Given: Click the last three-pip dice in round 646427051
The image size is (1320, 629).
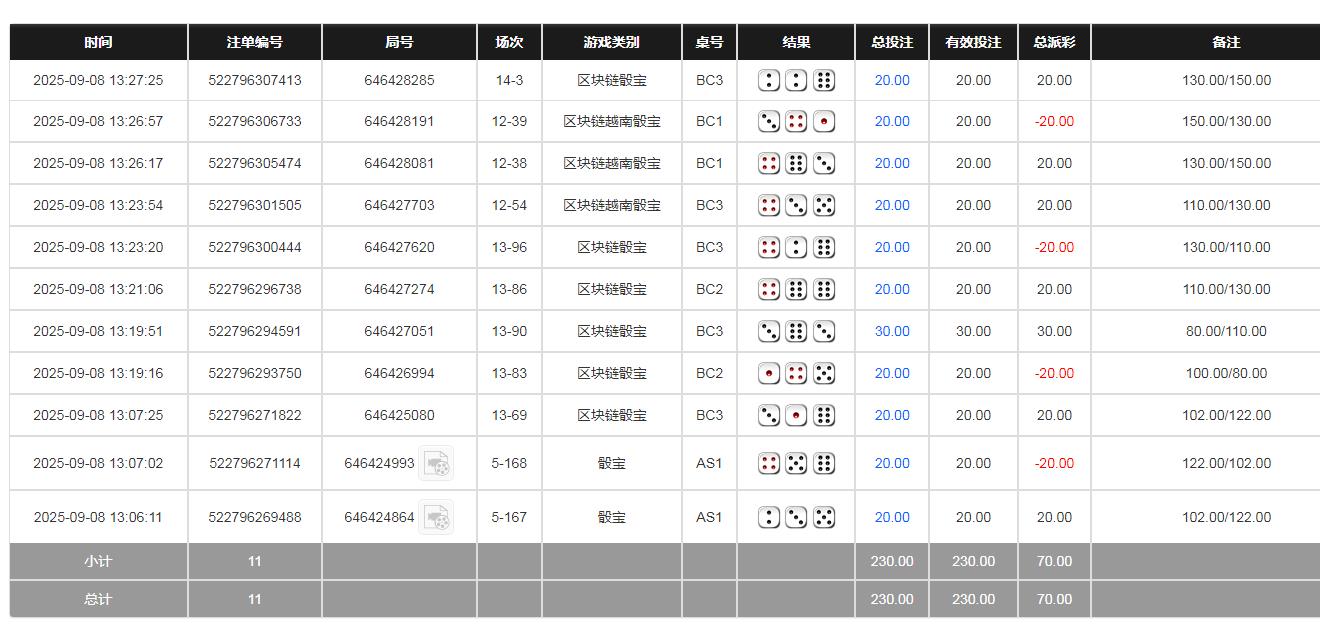Looking at the screenshot, I should [x=822, y=331].
